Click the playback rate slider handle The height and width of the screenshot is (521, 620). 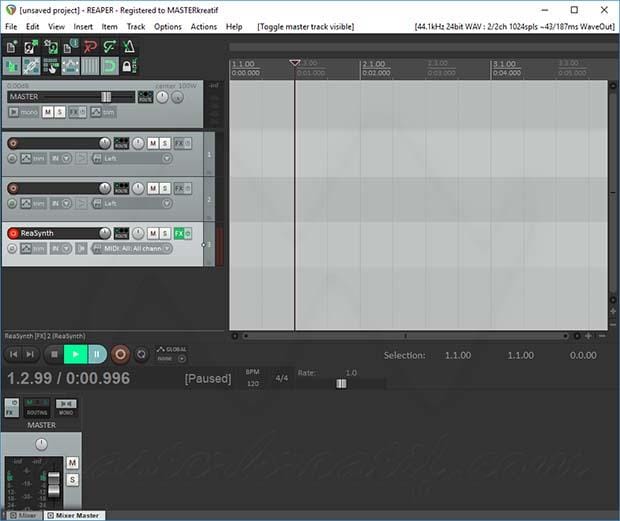341,384
